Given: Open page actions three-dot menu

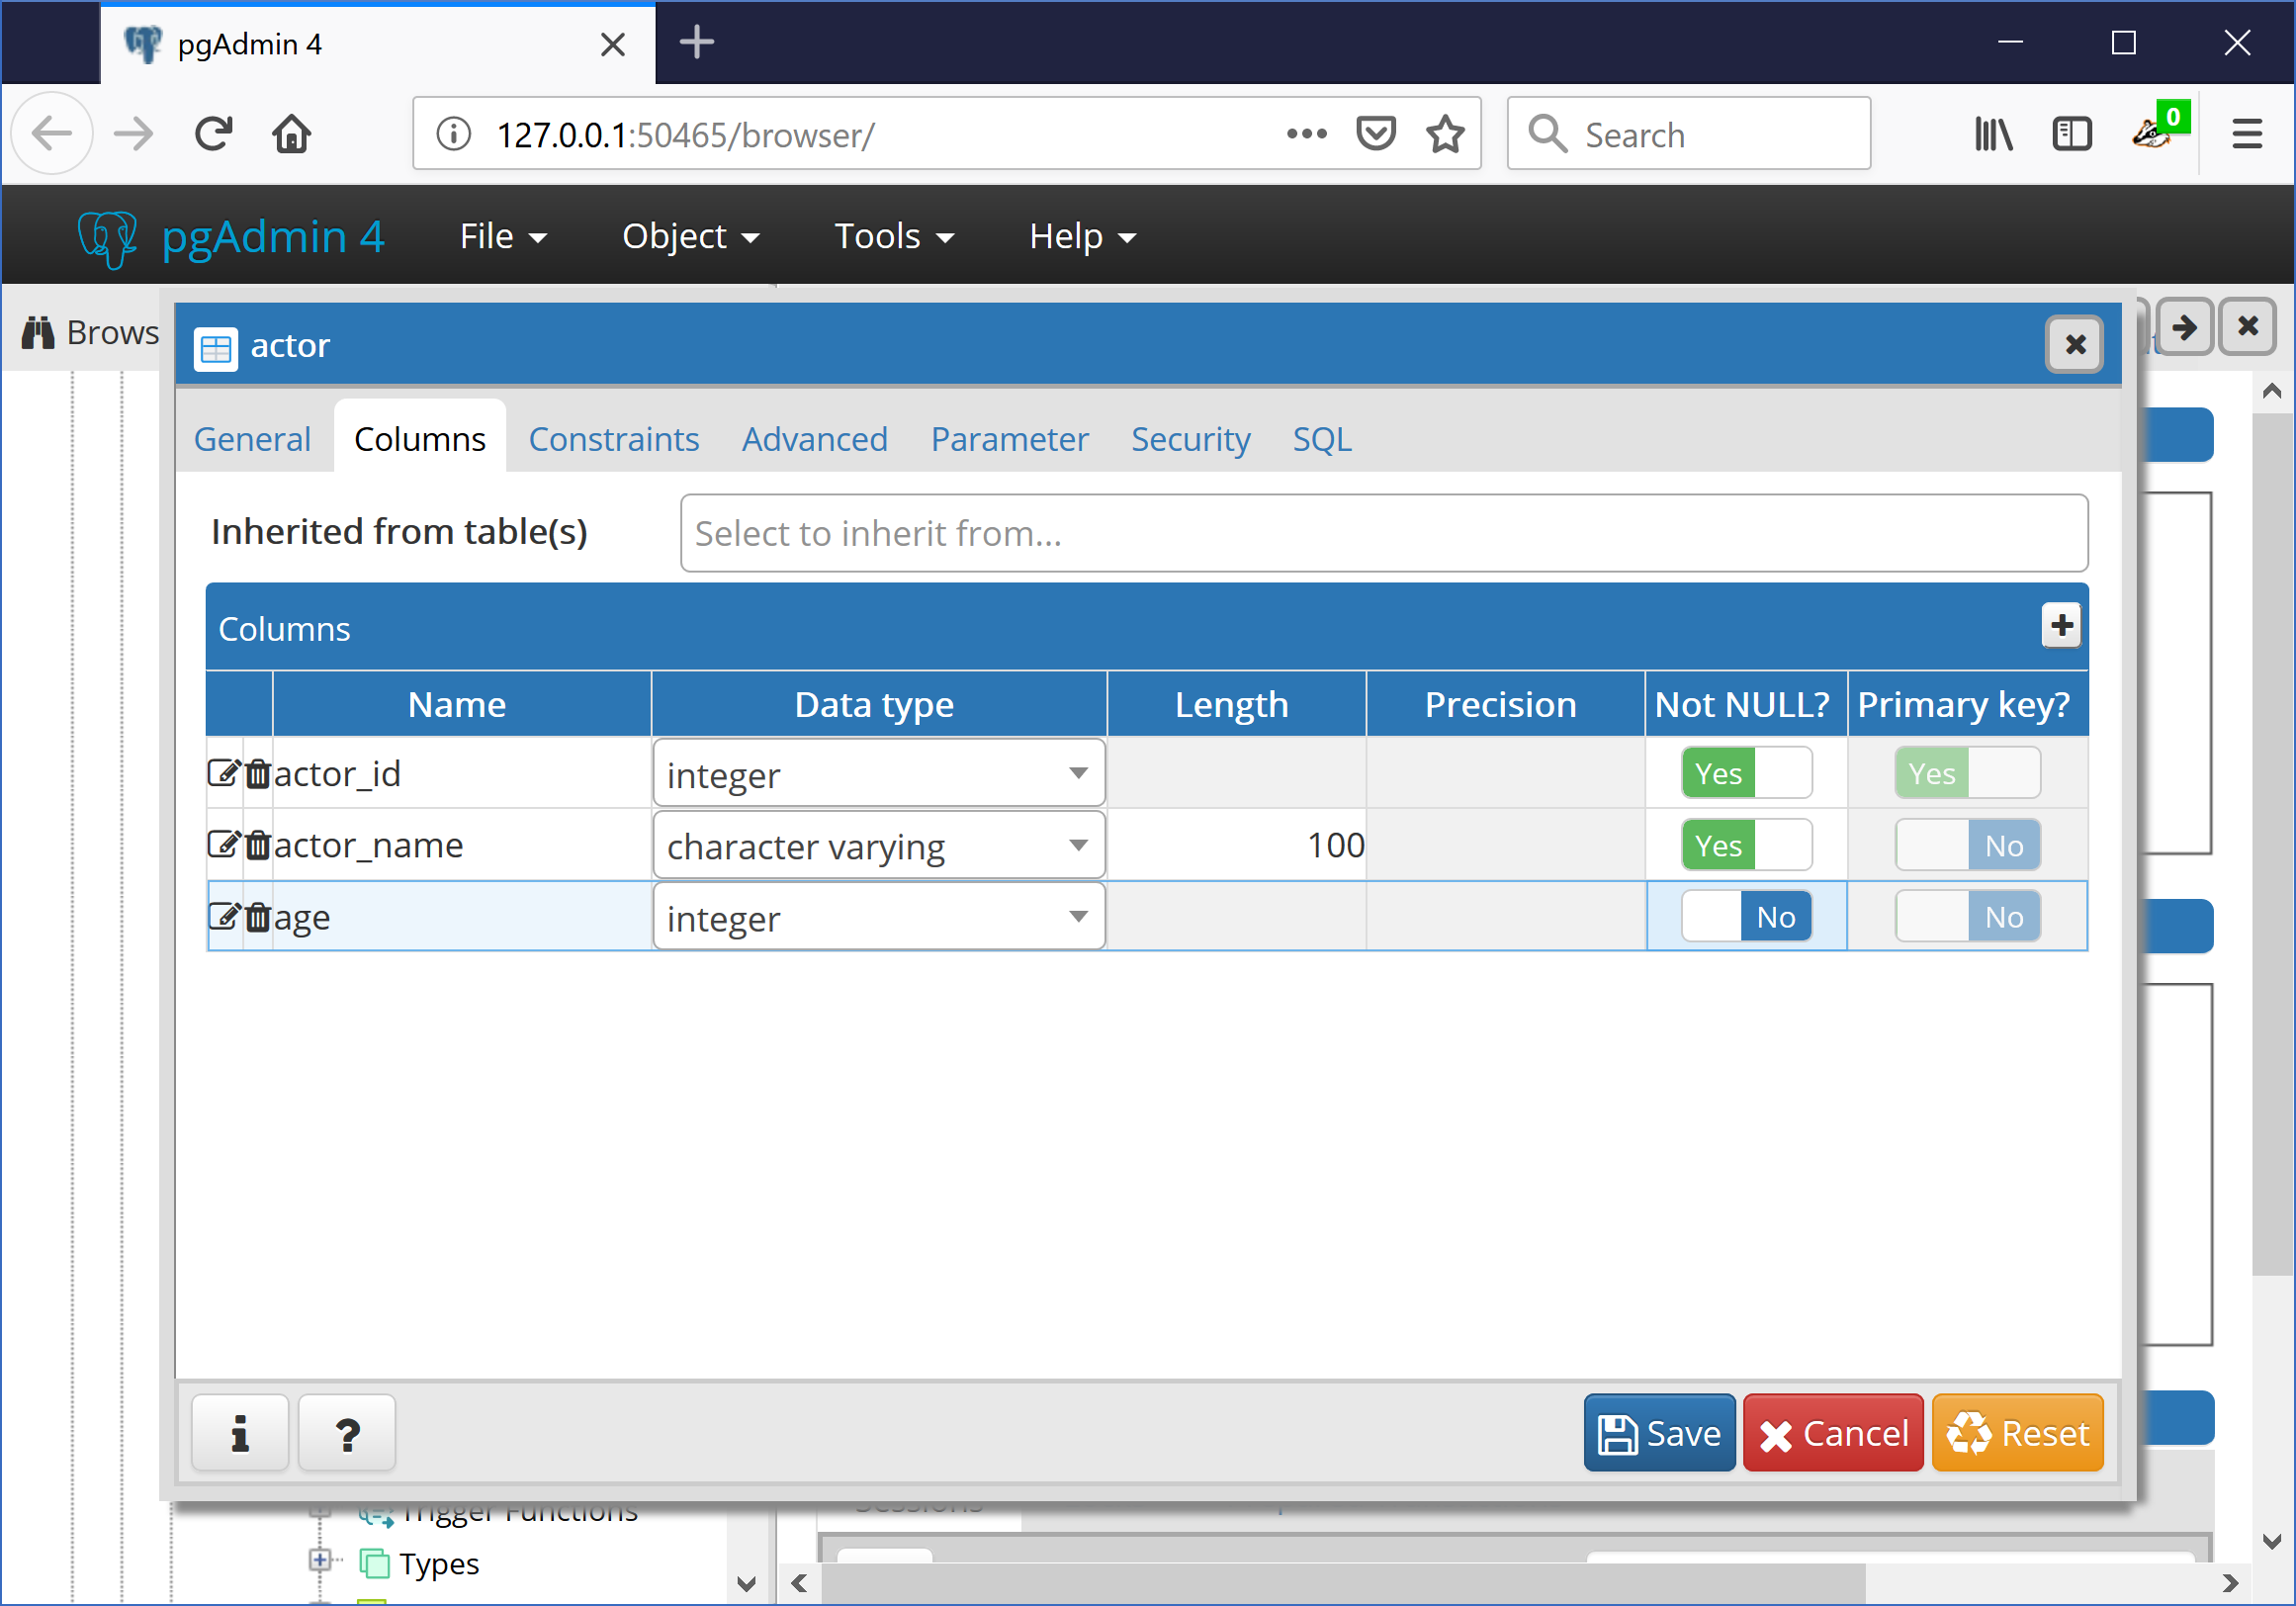Looking at the screenshot, I should [x=1306, y=133].
